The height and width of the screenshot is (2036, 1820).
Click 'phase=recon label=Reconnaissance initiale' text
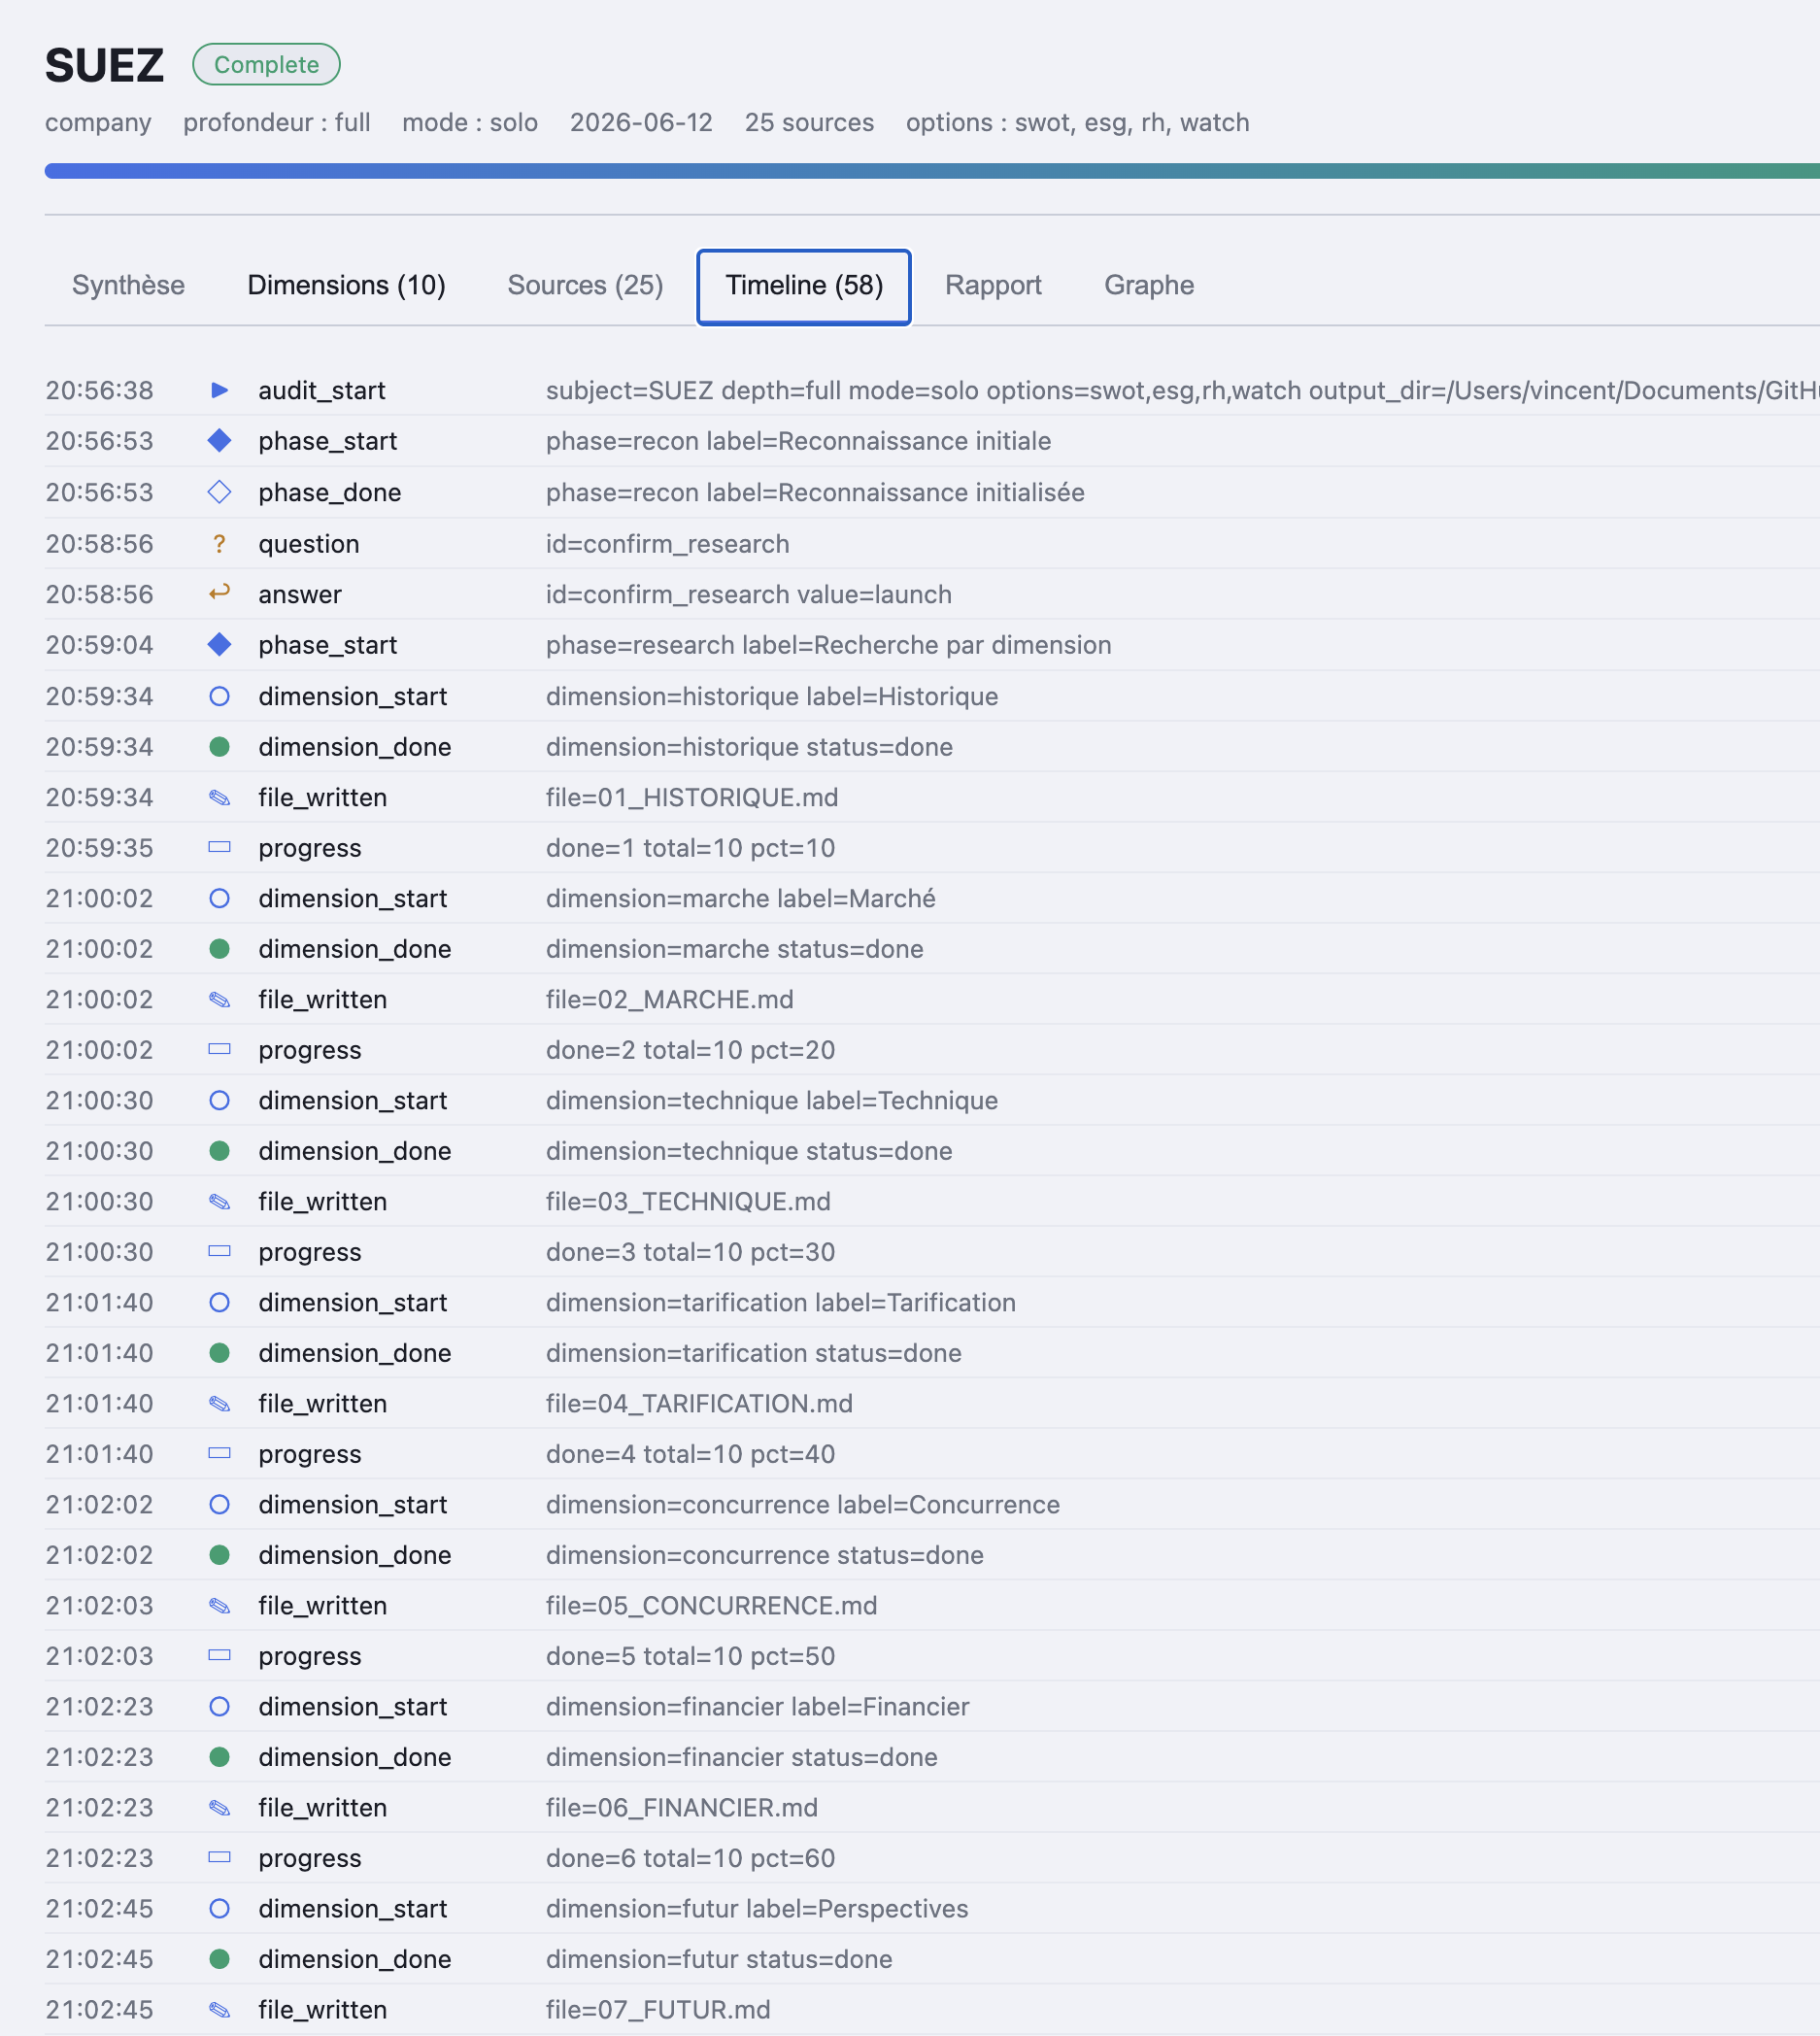tap(798, 441)
